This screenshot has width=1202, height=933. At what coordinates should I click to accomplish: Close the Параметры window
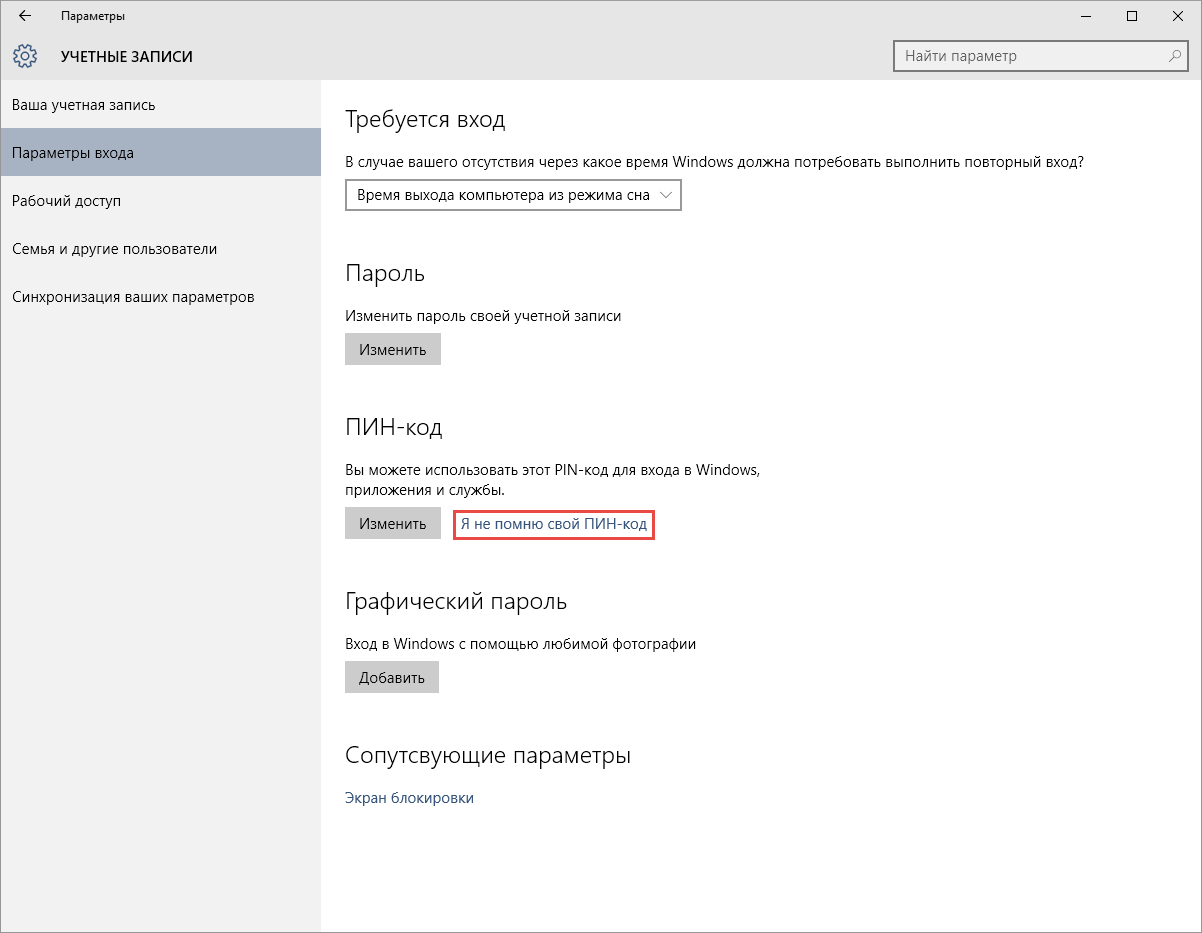(x=1178, y=16)
